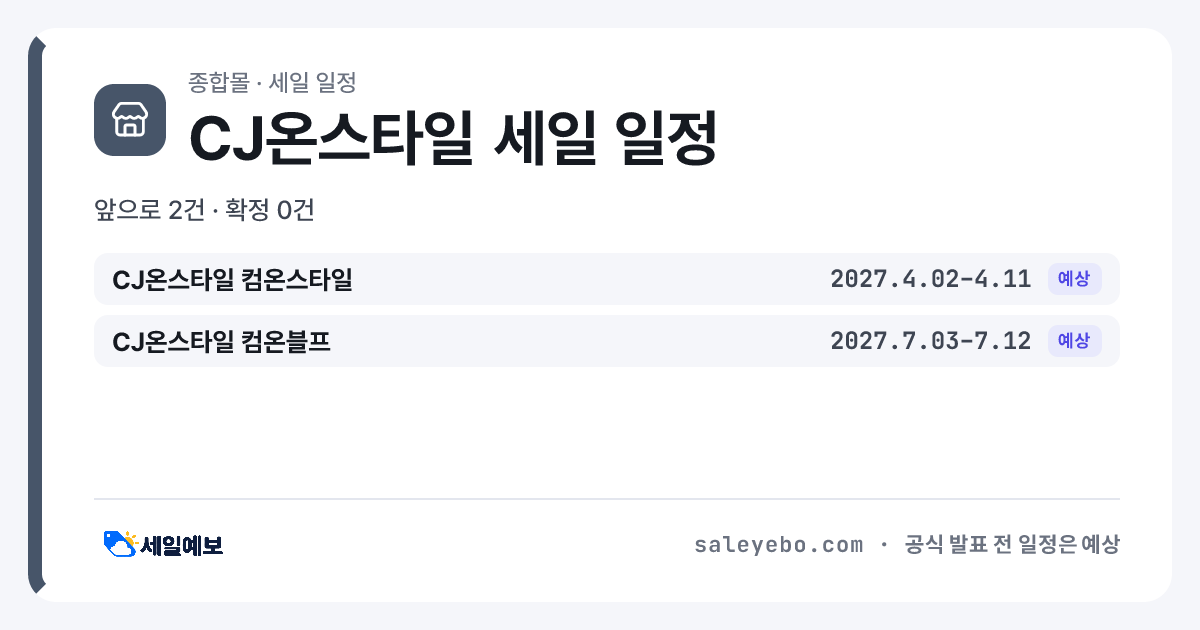Viewport: 1200px width, 630px height.
Task: Click the sun symbol in the 세일예보 logo
Action: [130, 538]
